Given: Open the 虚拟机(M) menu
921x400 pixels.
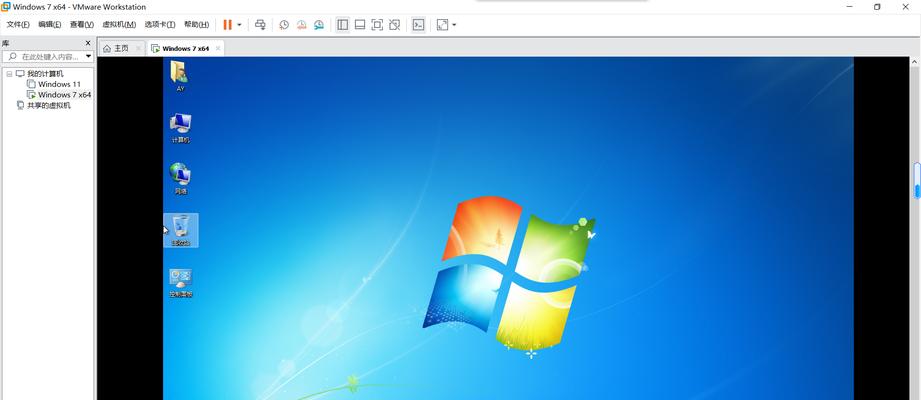Looking at the screenshot, I should (119, 25).
